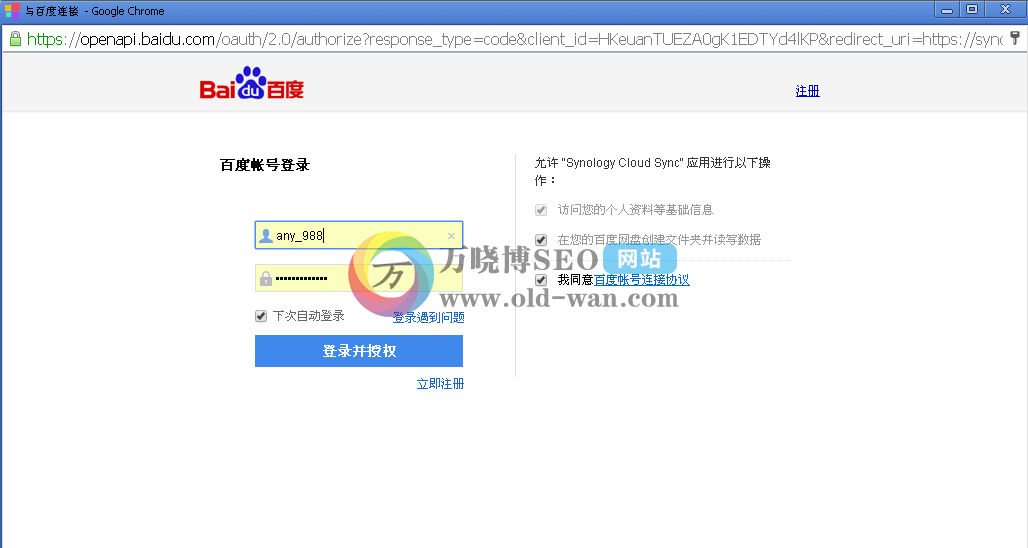Image resolution: width=1028 pixels, height=548 pixels.
Task: Toggle the 我同意 agreement checkbox
Action: tap(541, 280)
